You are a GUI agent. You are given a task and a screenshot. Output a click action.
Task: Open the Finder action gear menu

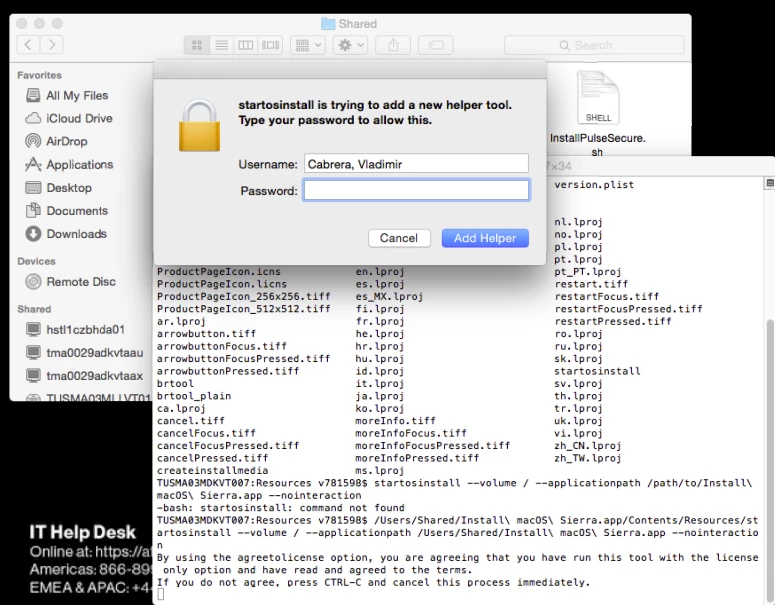point(350,45)
